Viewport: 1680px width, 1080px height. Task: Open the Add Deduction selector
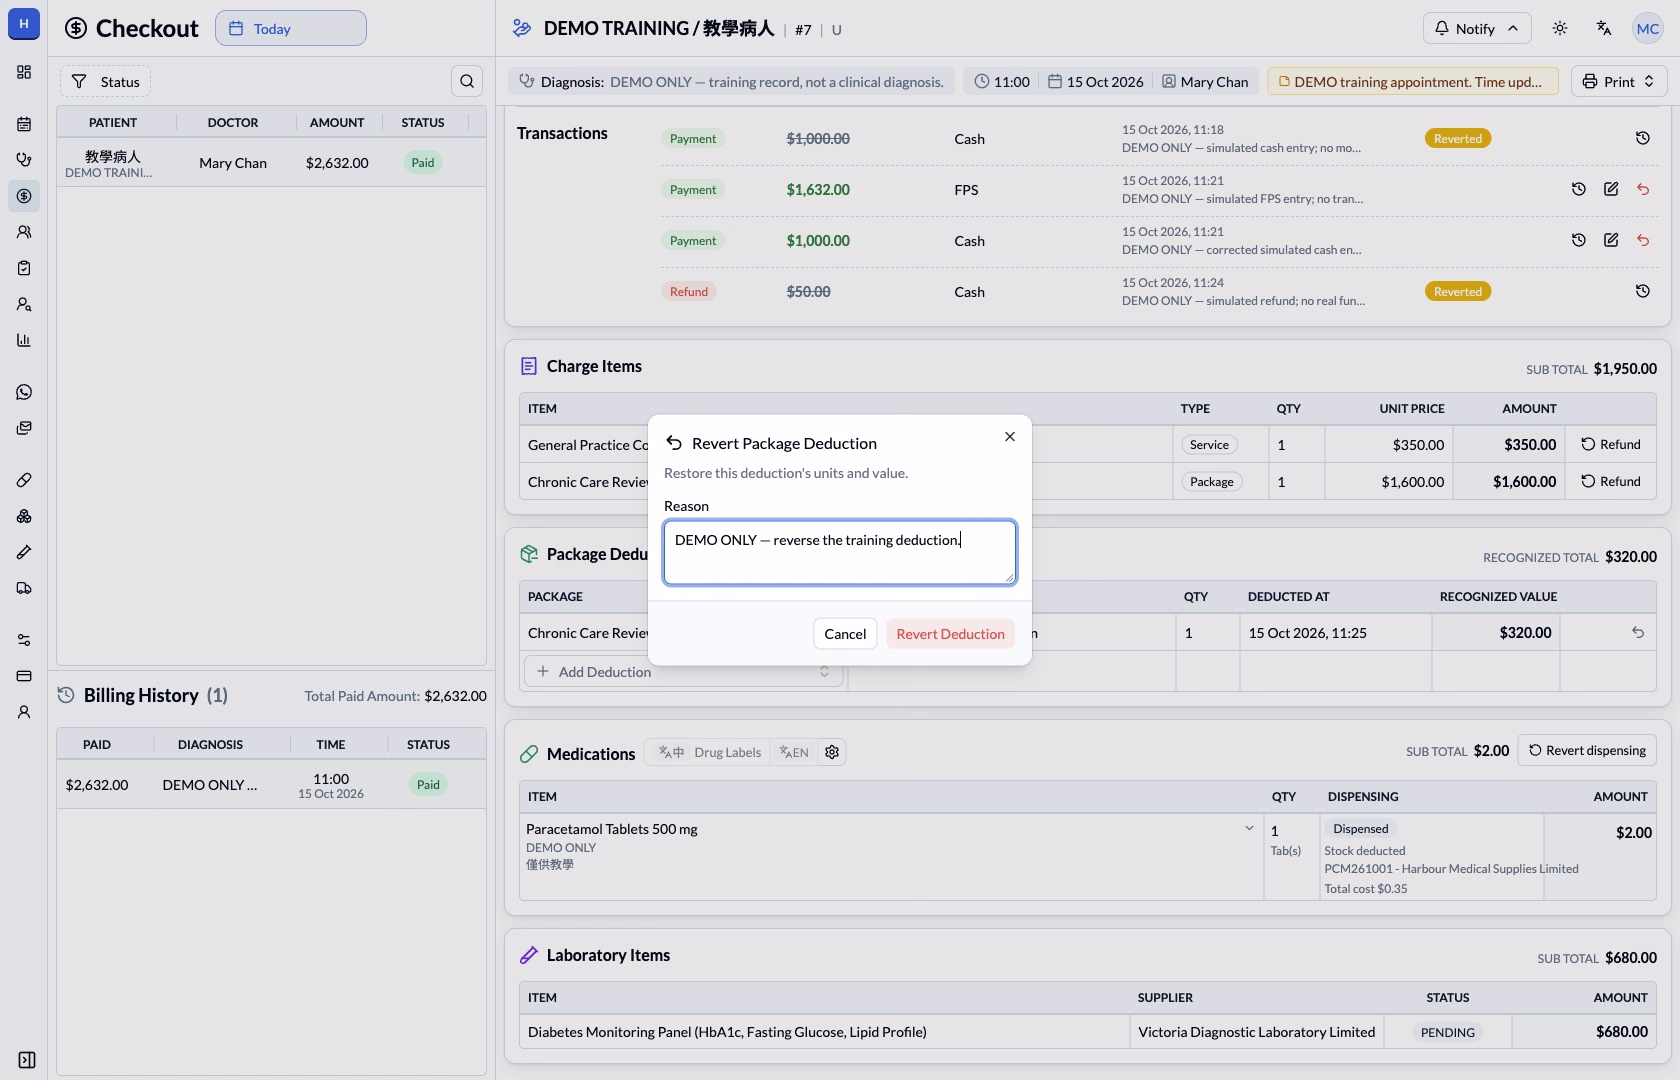click(x=685, y=671)
